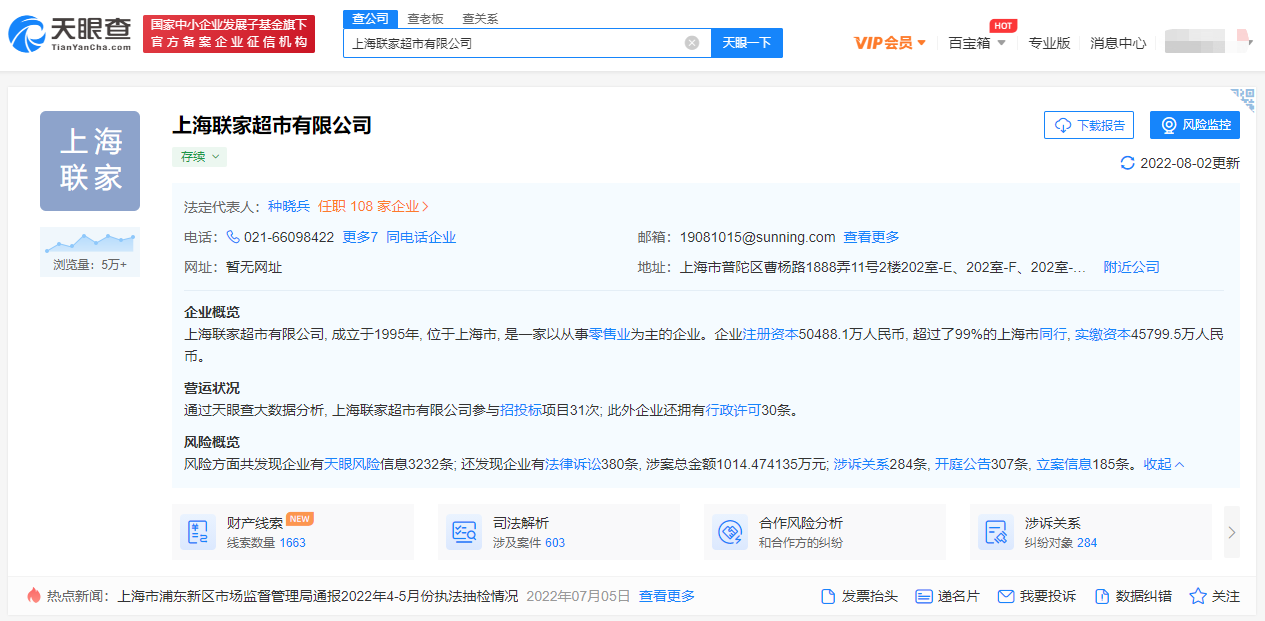The width and height of the screenshot is (1265, 621).
Task: Expand the 存续 status dropdown
Action: click(199, 157)
